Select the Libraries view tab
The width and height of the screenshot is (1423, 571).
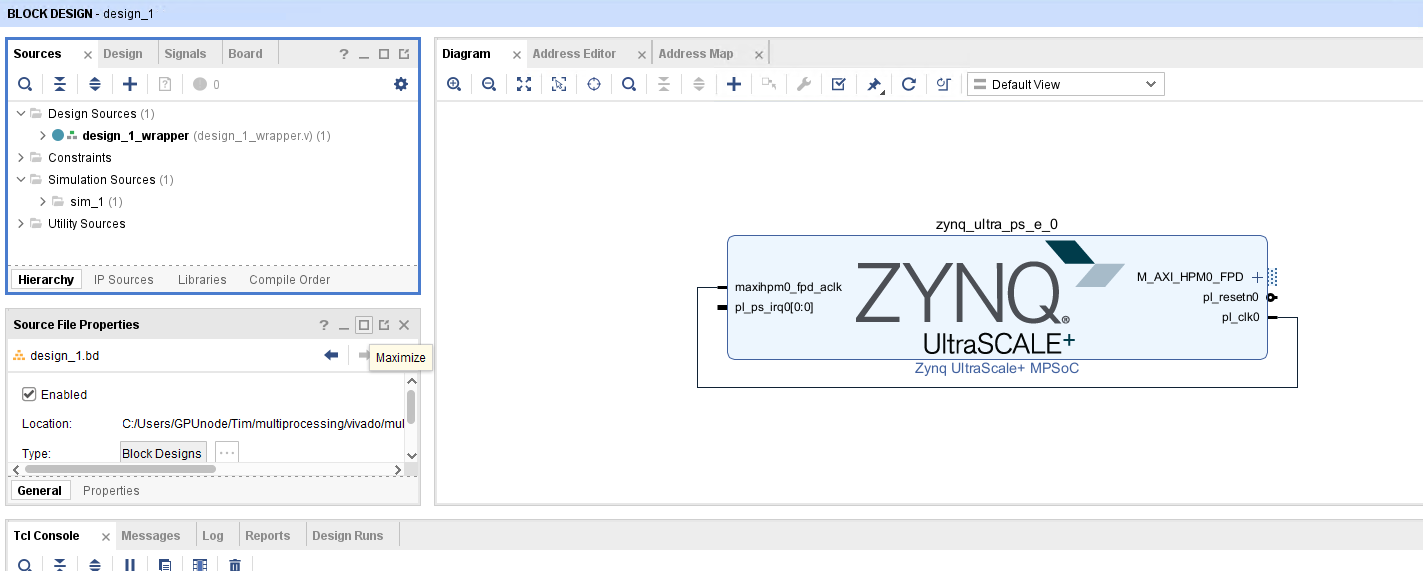202,280
